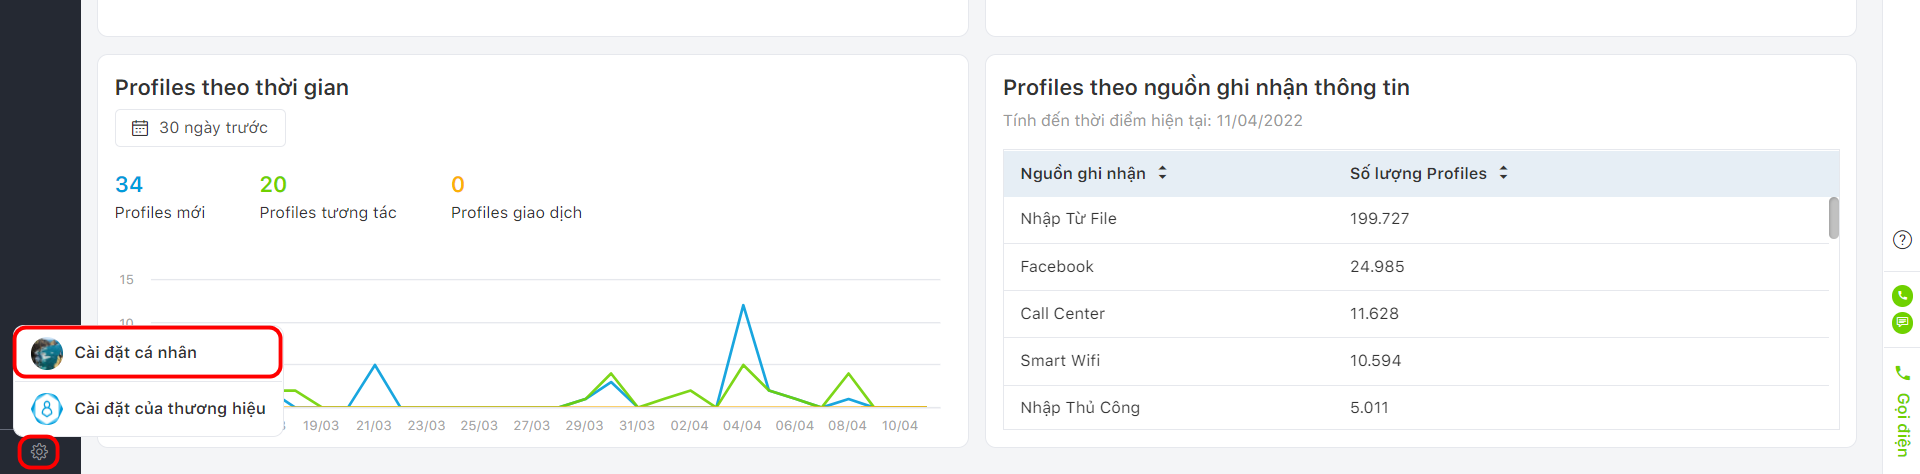Click the calendar icon in date filter
This screenshot has height=474, width=1920.
[140, 128]
